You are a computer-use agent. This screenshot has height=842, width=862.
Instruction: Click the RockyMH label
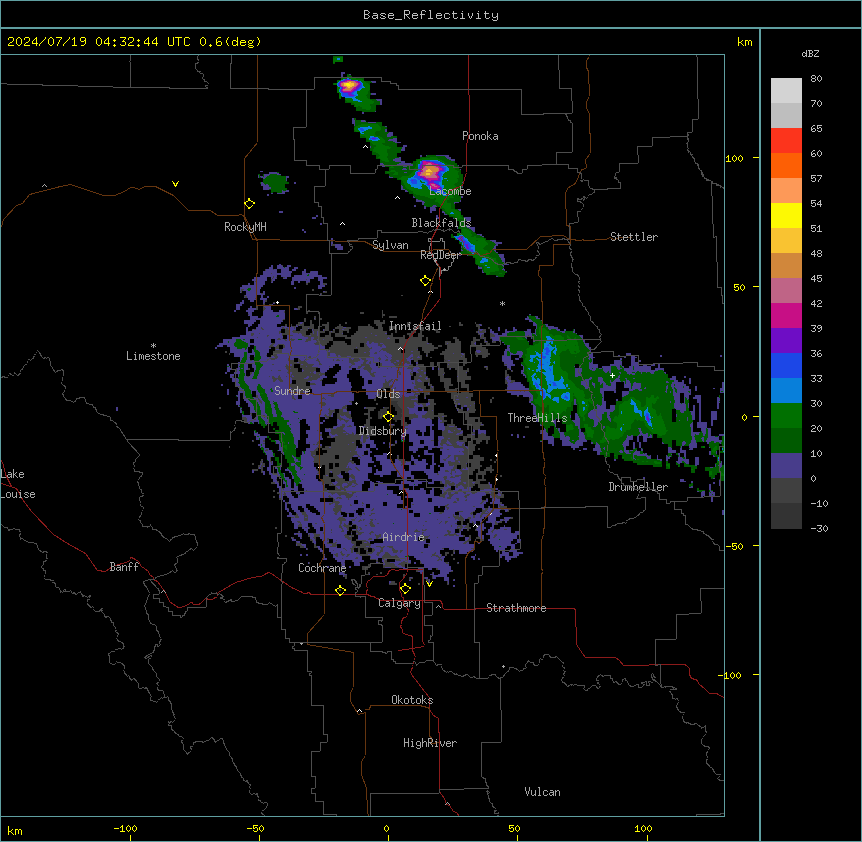tap(245, 227)
